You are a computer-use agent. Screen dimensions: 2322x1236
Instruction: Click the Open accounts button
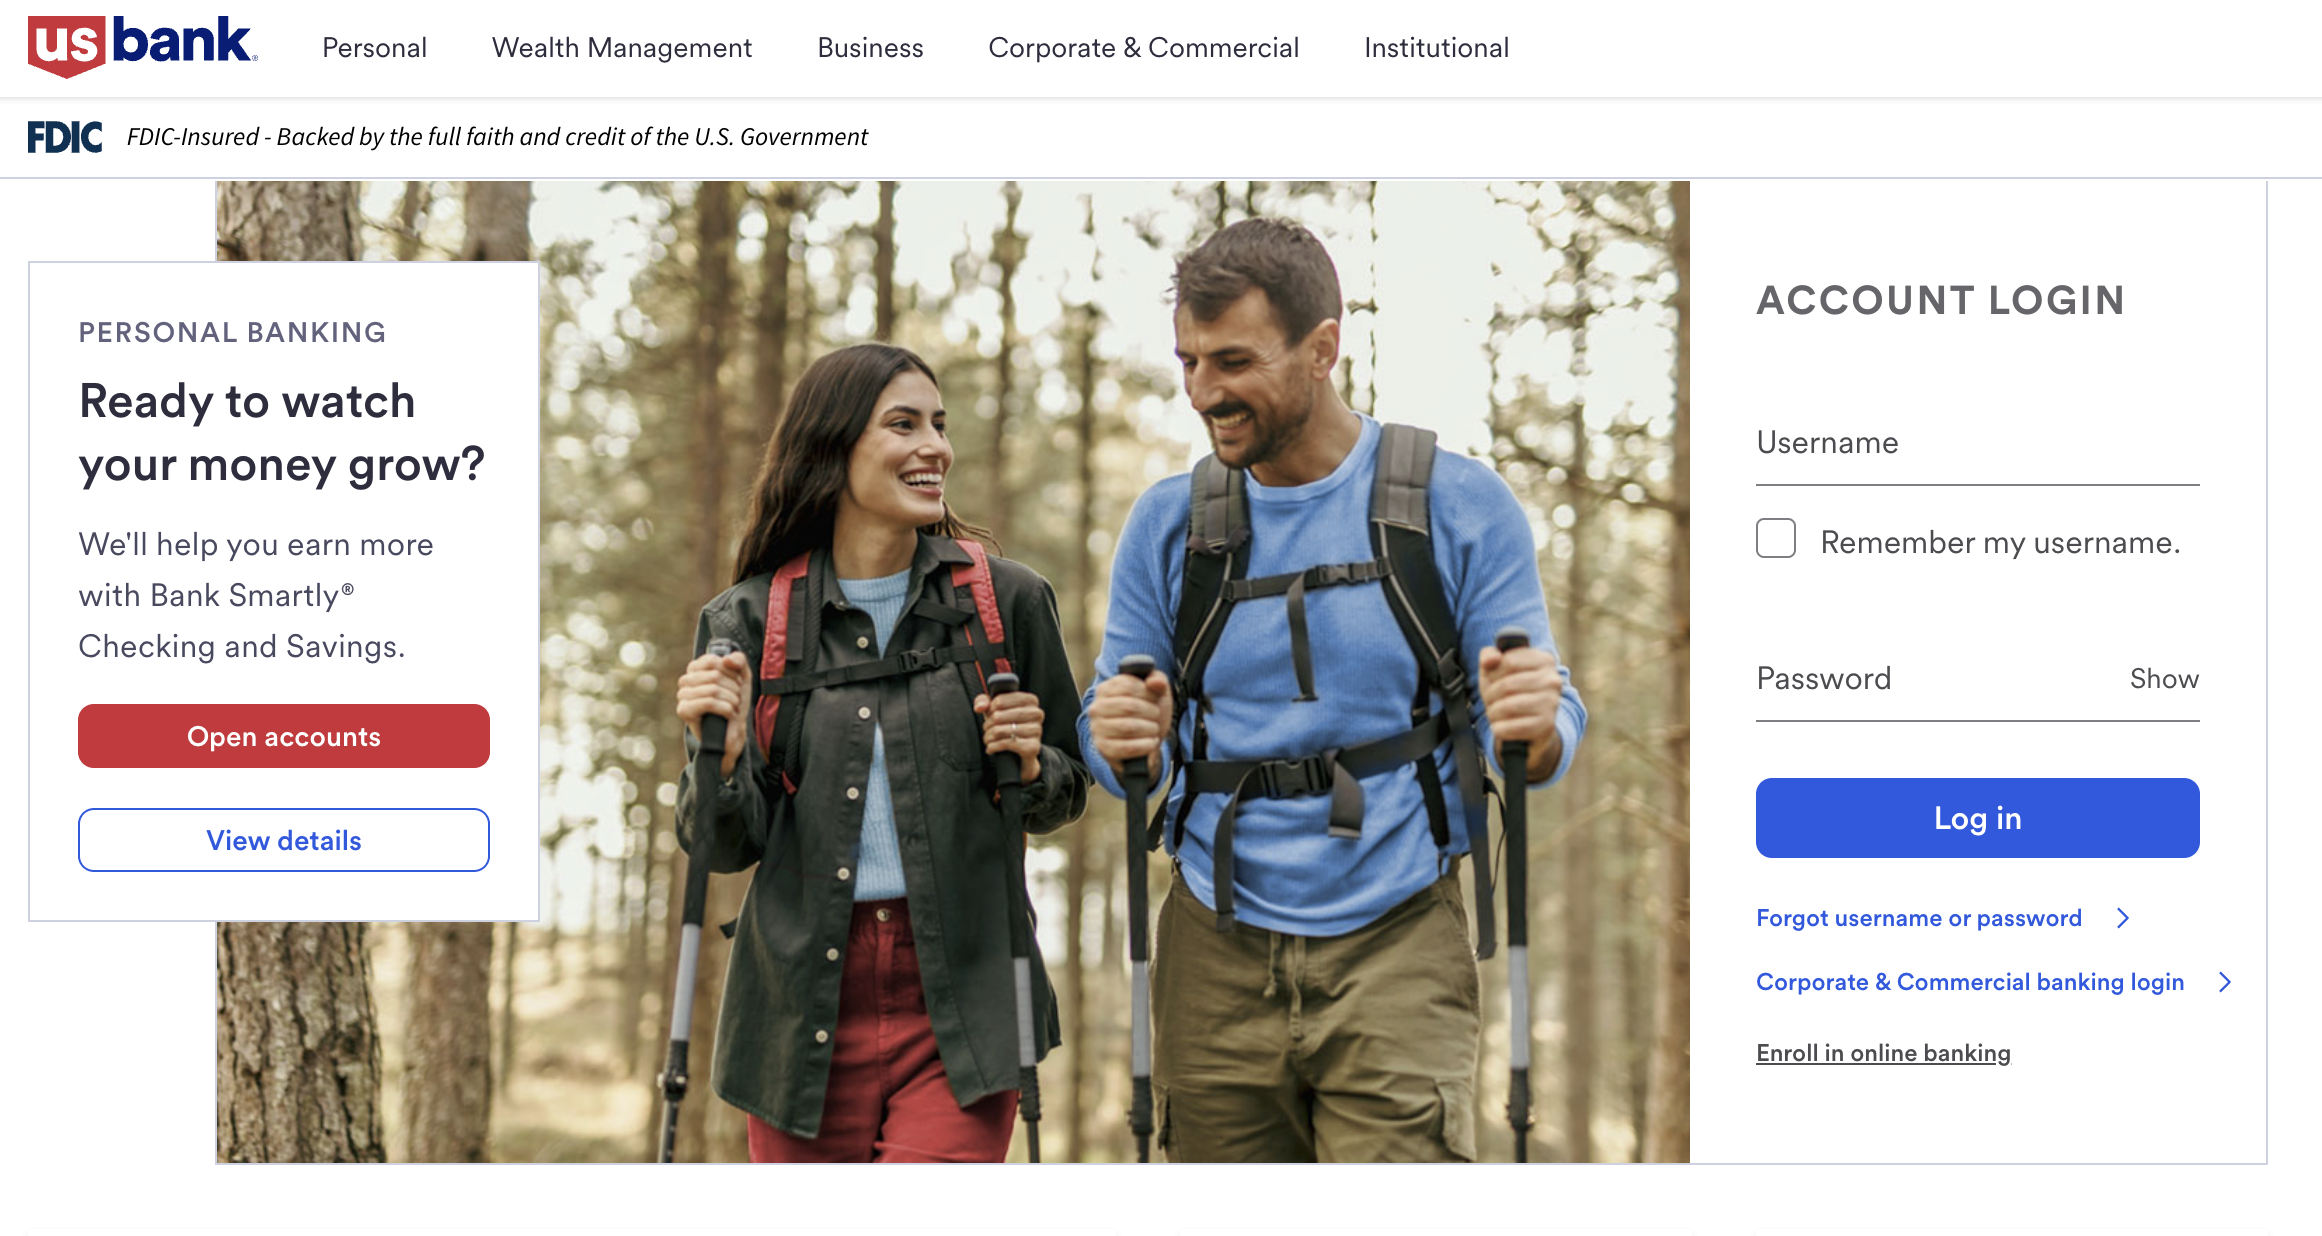click(284, 736)
